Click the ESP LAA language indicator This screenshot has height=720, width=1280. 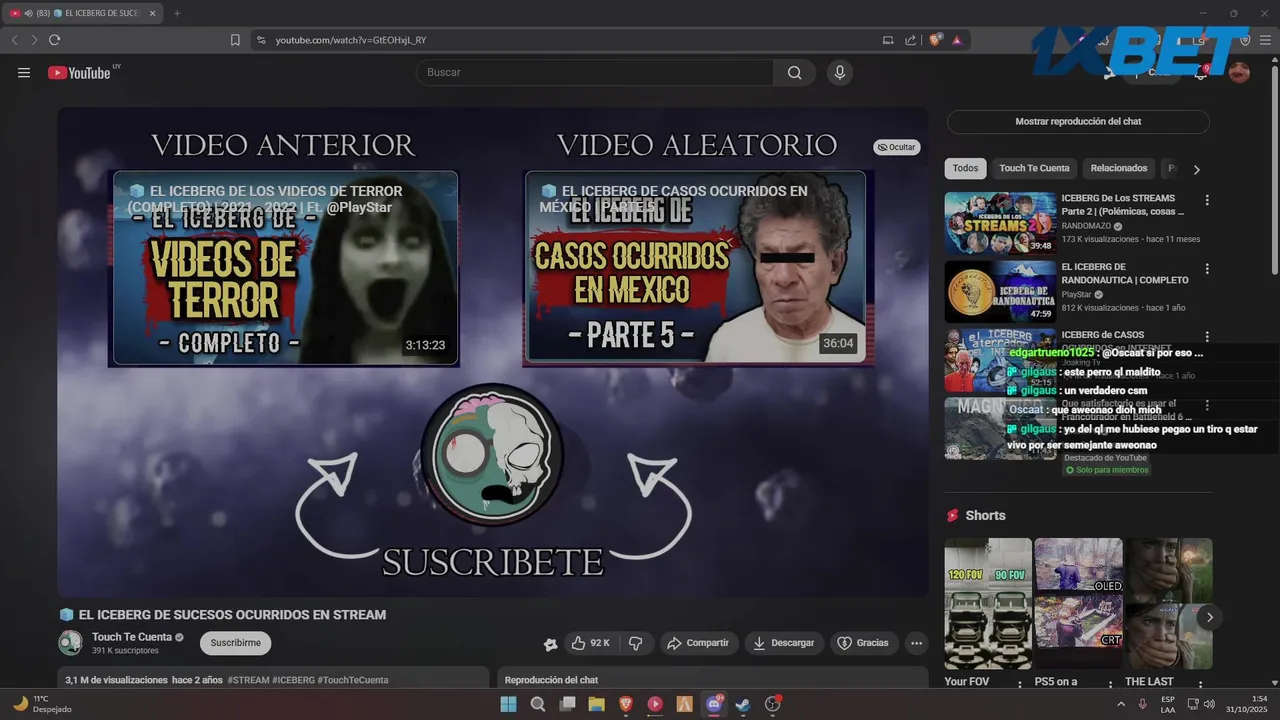pos(1167,703)
